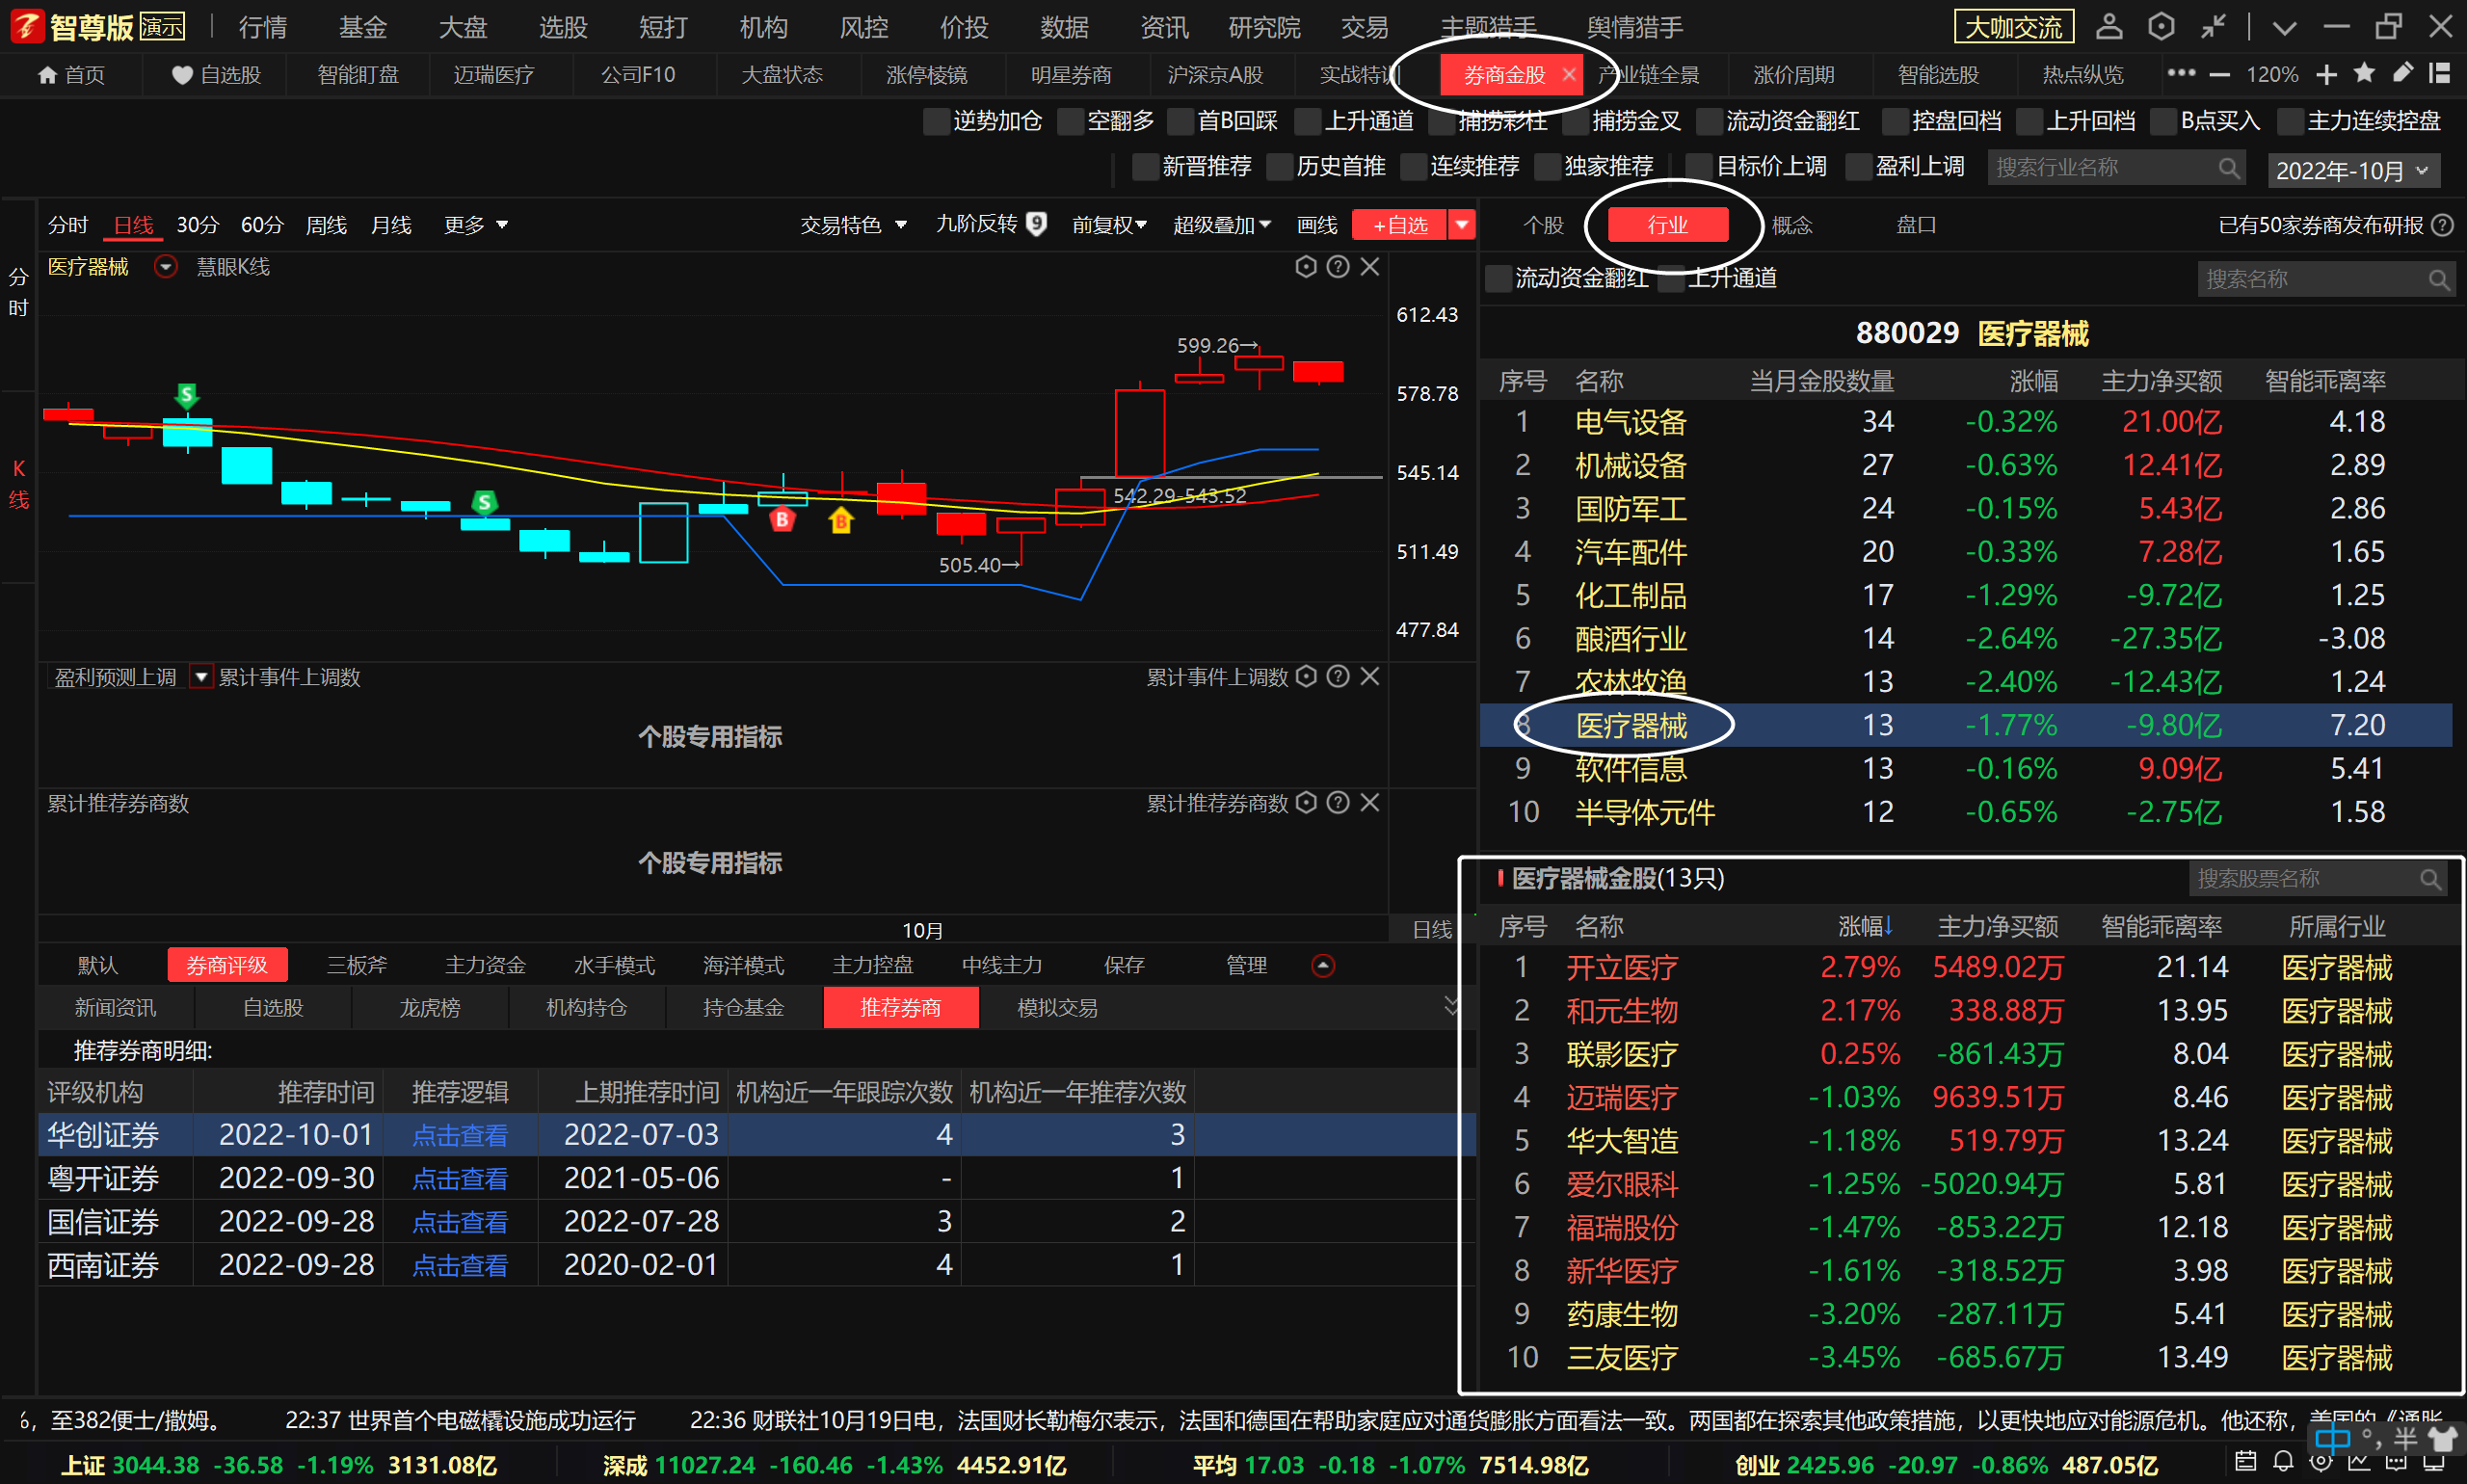2467x1484 pixels.
Task: Enable the 逆势加仓 checkbox
Action: coord(935,121)
